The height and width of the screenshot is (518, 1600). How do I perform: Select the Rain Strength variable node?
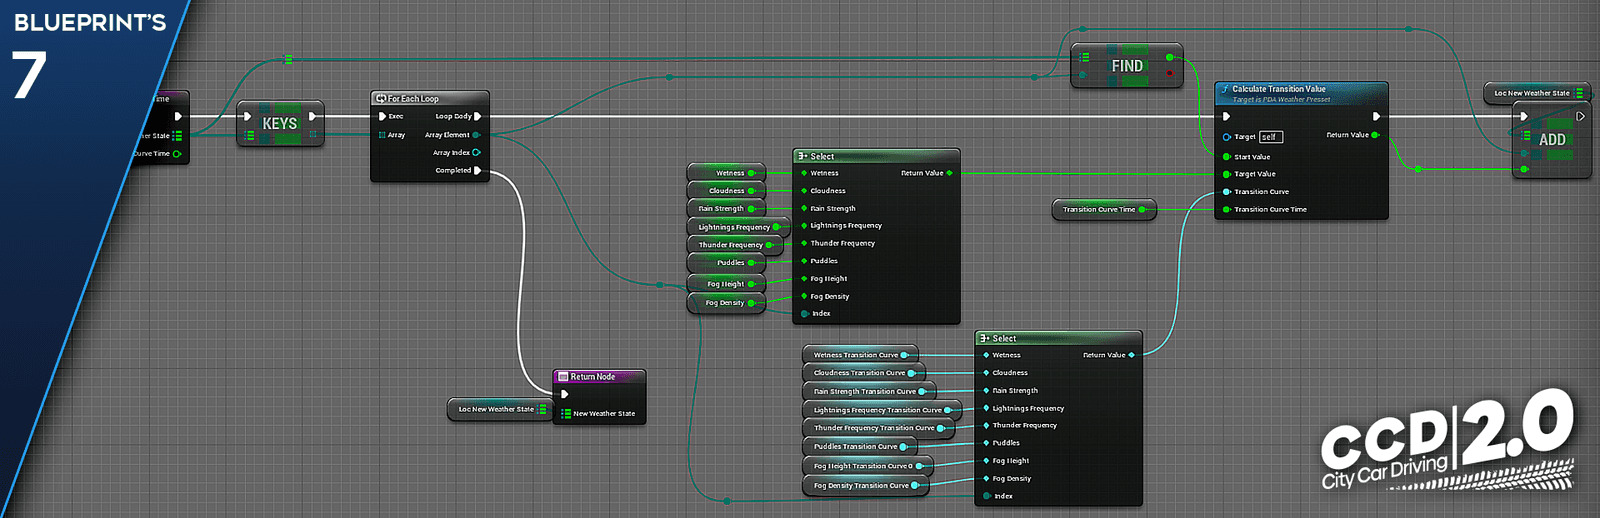(x=727, y=209)
